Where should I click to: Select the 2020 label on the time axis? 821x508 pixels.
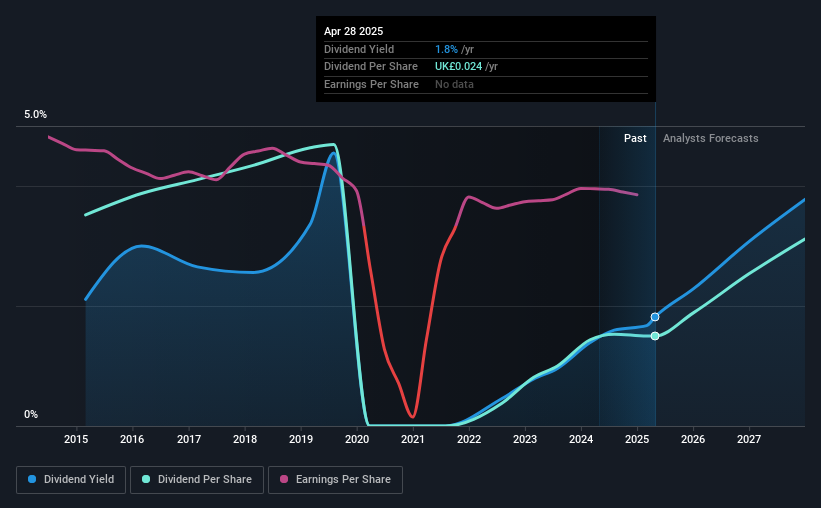pos(357,439)
